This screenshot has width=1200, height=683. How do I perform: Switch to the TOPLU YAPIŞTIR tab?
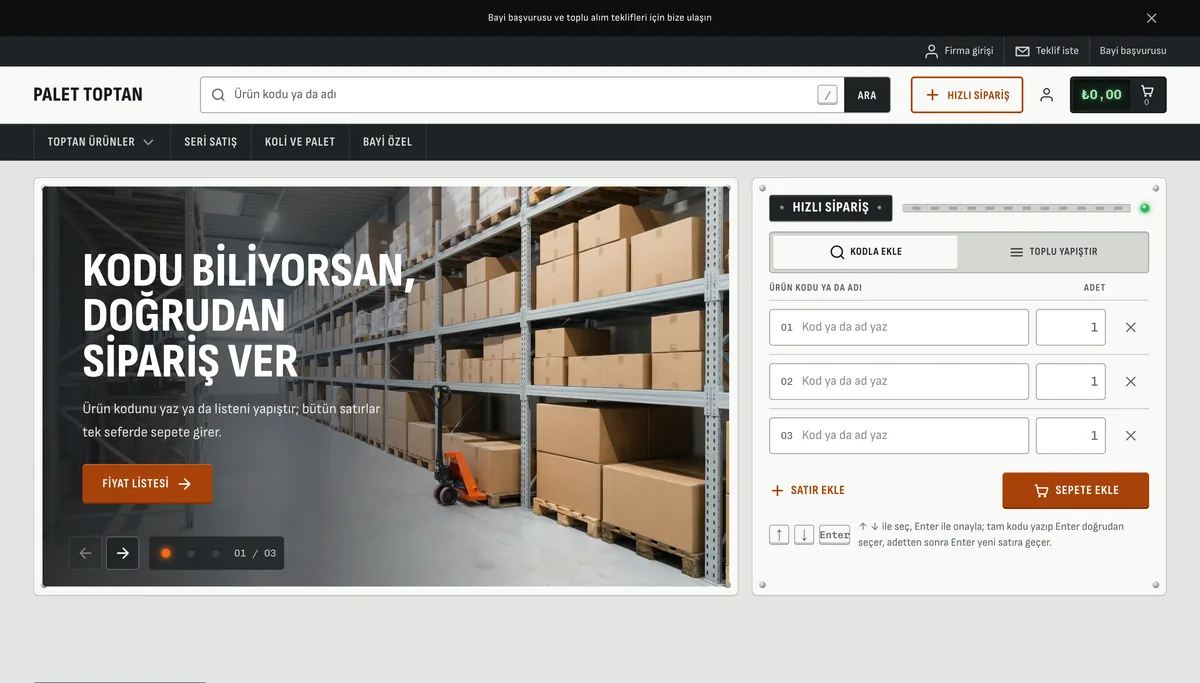(1053, 252)
